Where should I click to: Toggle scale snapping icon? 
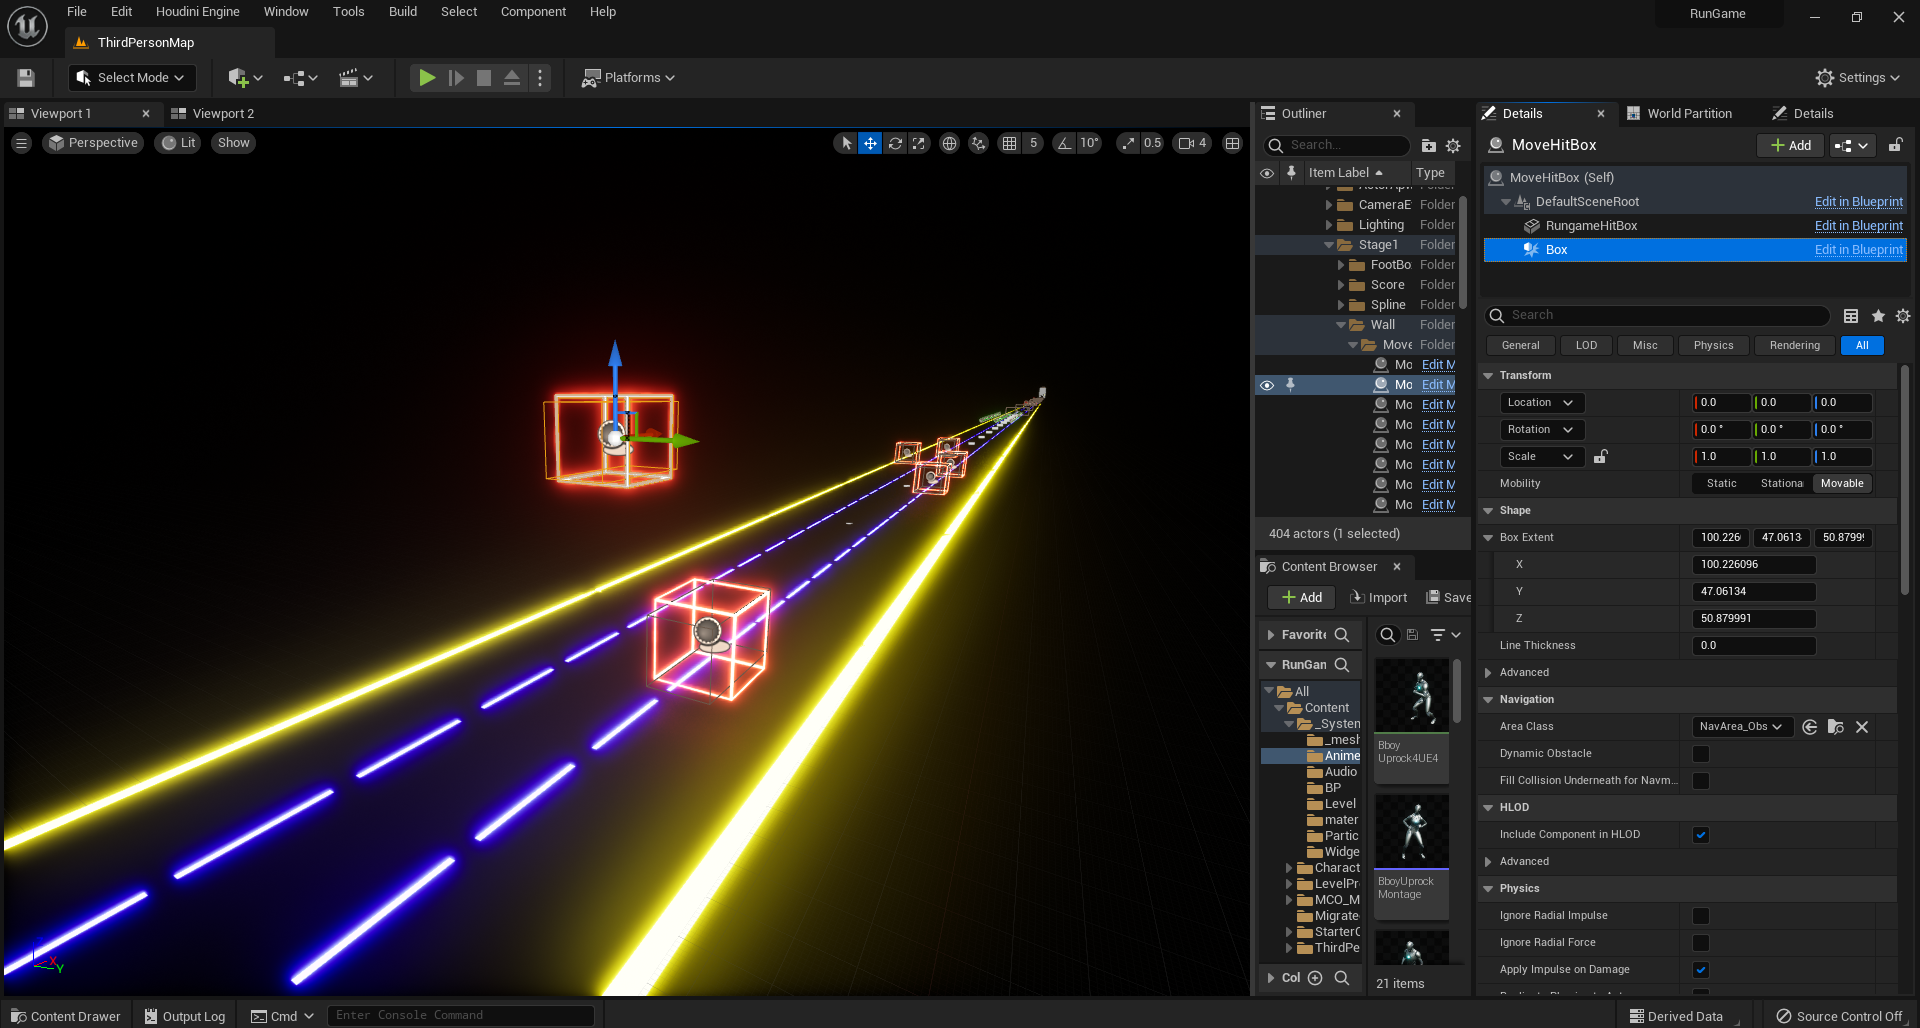tap(1129, 143)
